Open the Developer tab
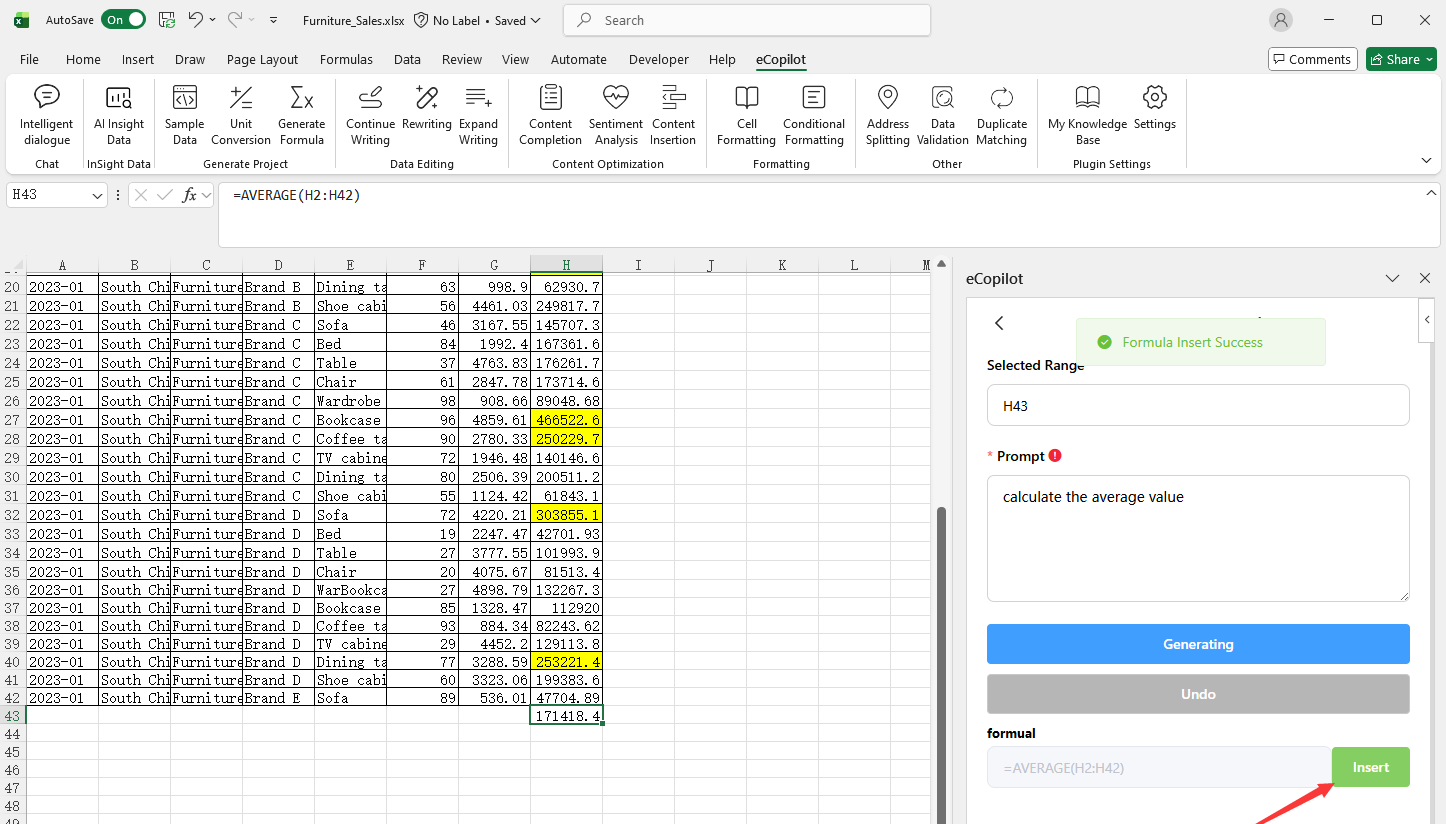Screen dimensions: 1446x824 pyautogui.click(x=658, y=59)
